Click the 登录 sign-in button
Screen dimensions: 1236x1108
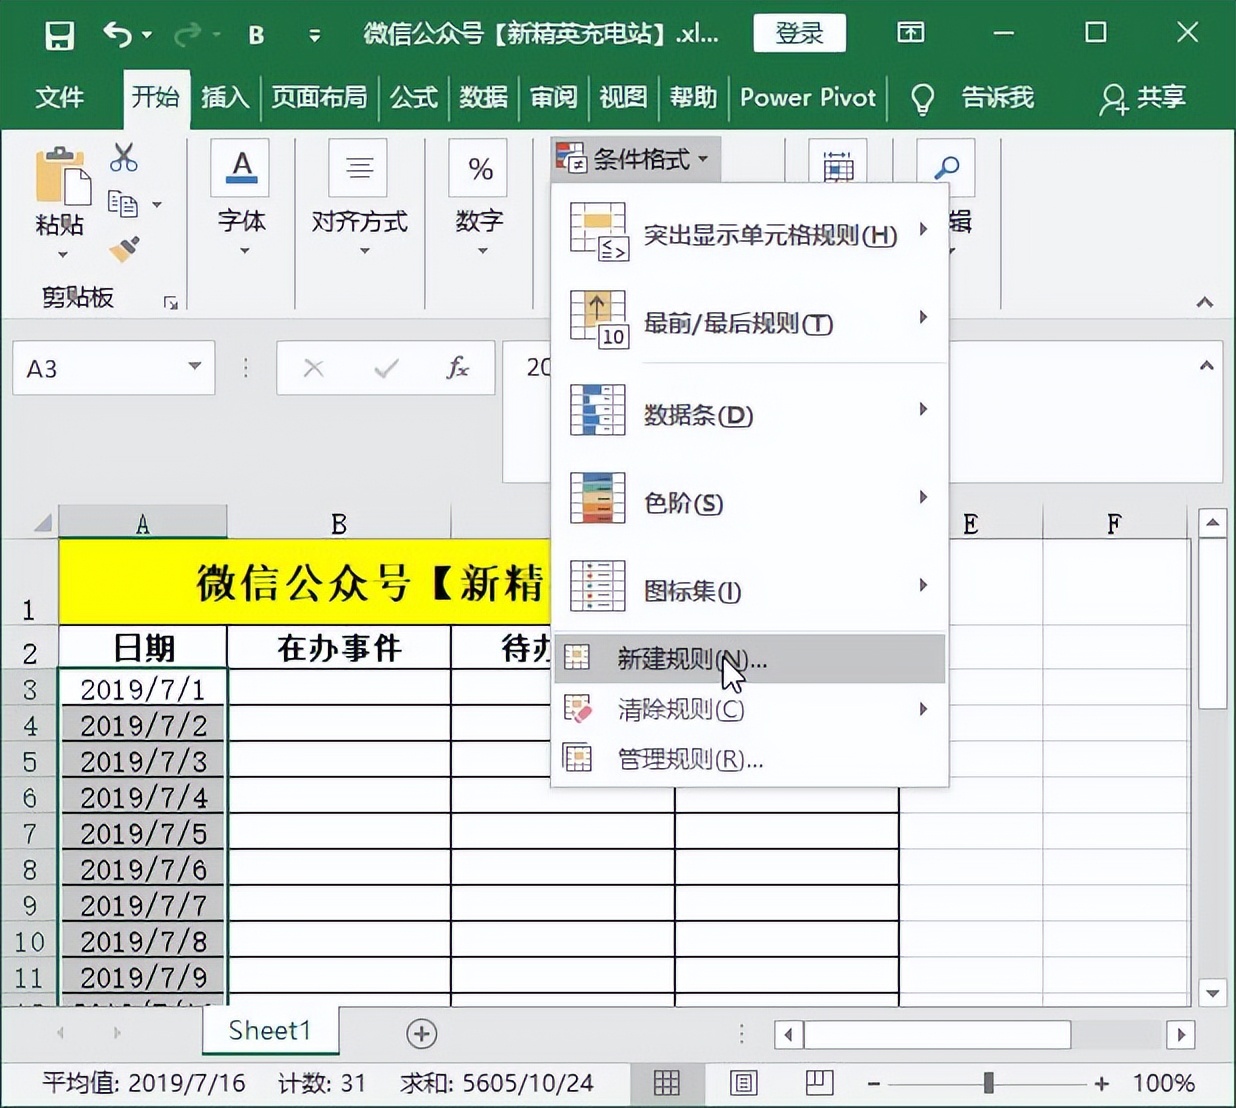(x=799, y=33)
